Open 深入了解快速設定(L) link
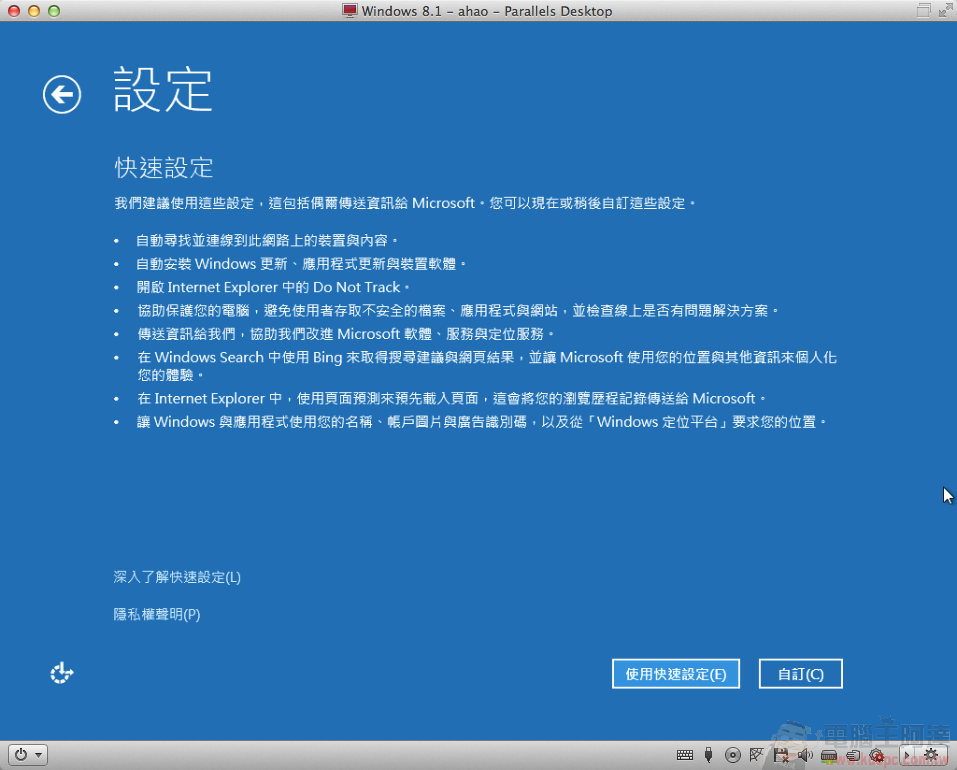The height and width of the screenshot is (770, 957). click(x=177, y=577)
